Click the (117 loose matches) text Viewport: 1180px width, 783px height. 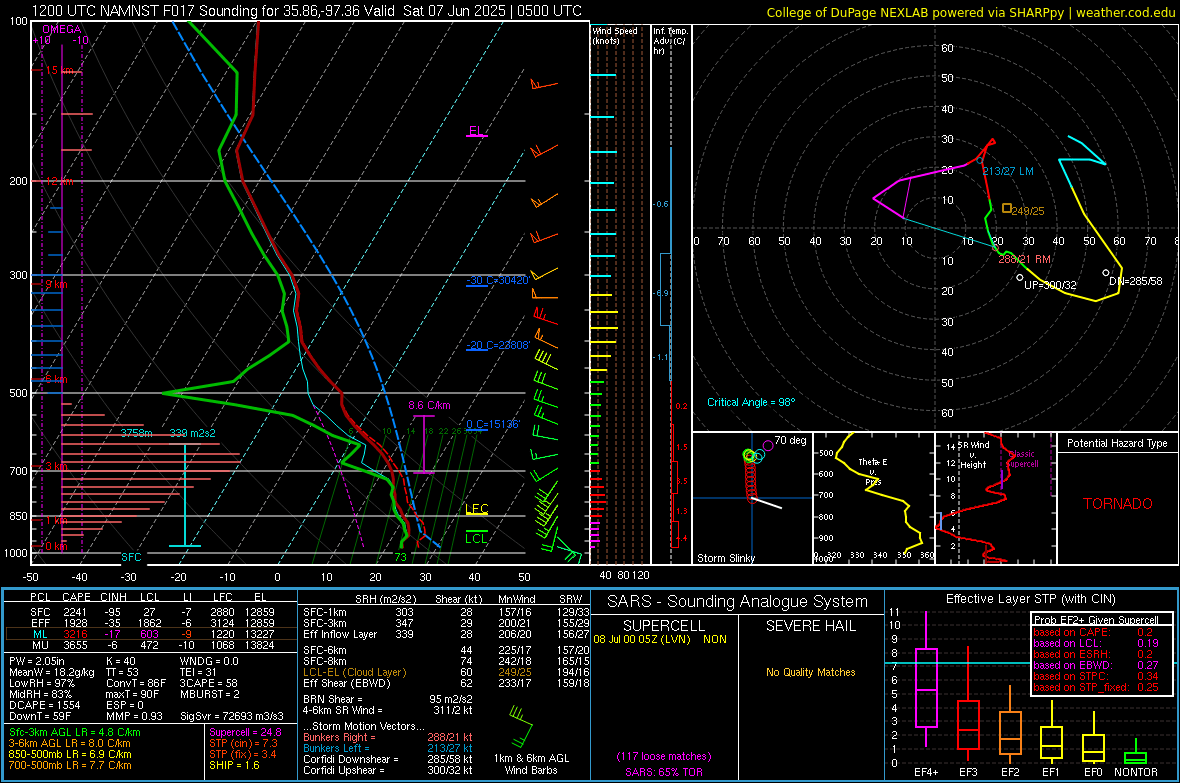point(664,757)
